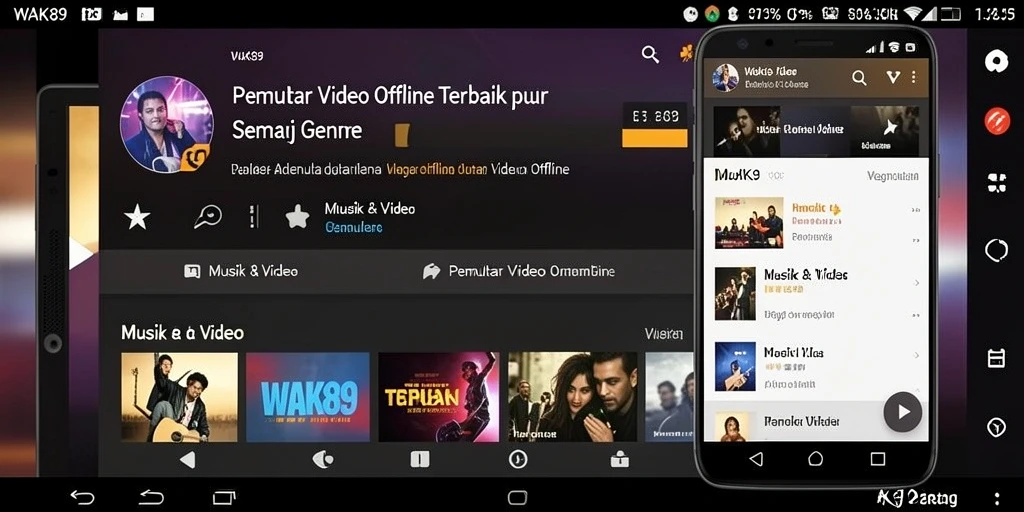Image resolution: width=1024 pixels, height=512 pixels.
Task: Tap the clock icon in the app's bottom bar
Action: click(517, 460)
